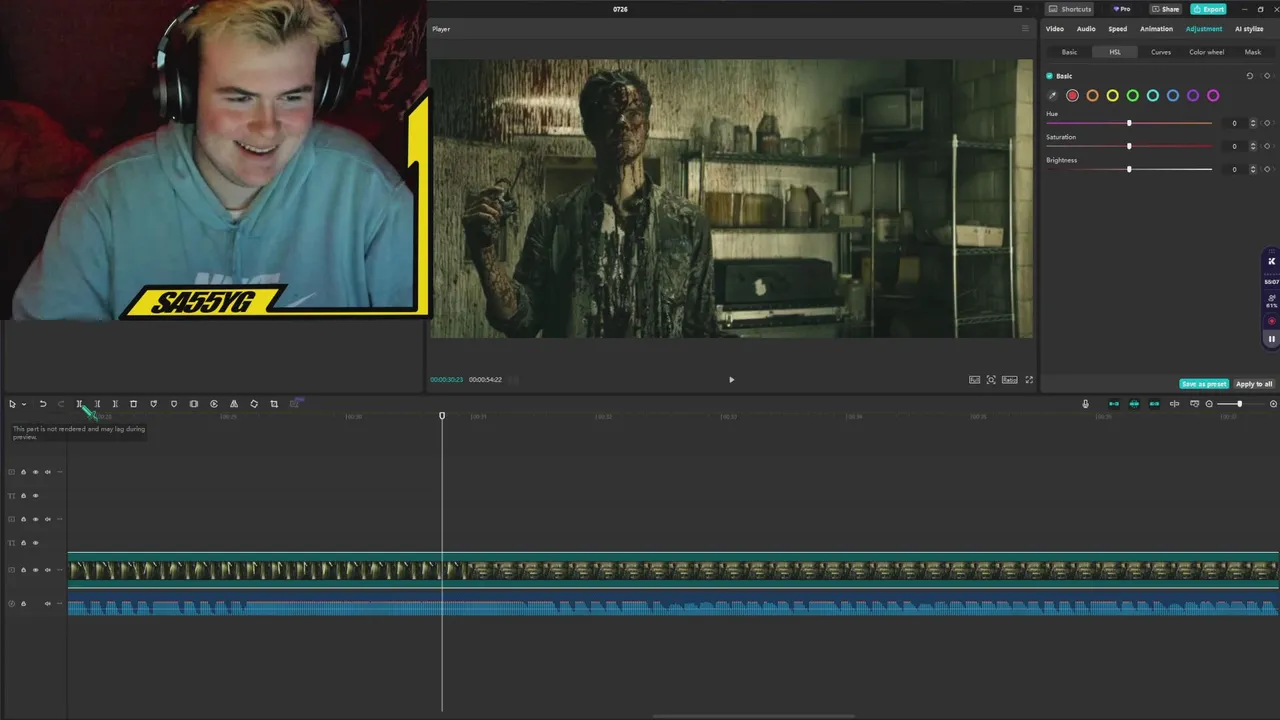1280x720 pixels.
Task: Click the trash Delete clip icon
Action: pyautogui.click(x=133, y=404)
